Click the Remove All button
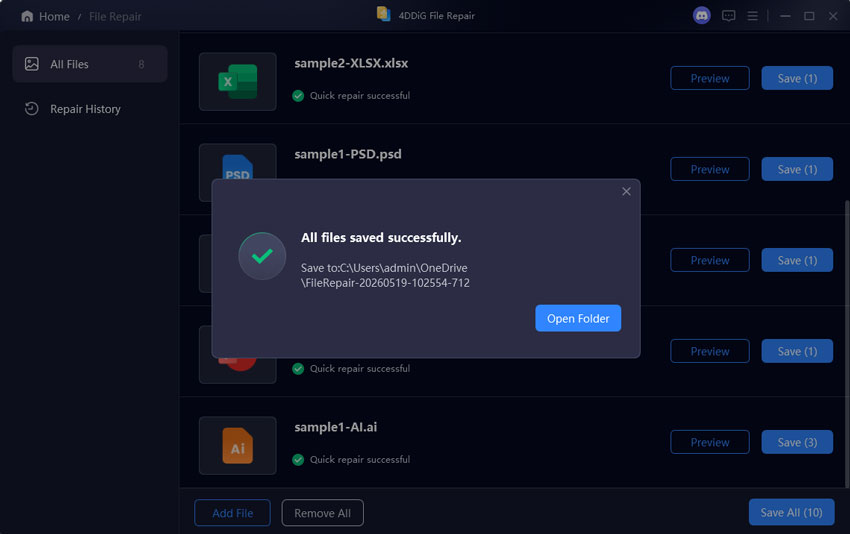The width and height of the screenshot is (850, 534). [x=323, y=513]
